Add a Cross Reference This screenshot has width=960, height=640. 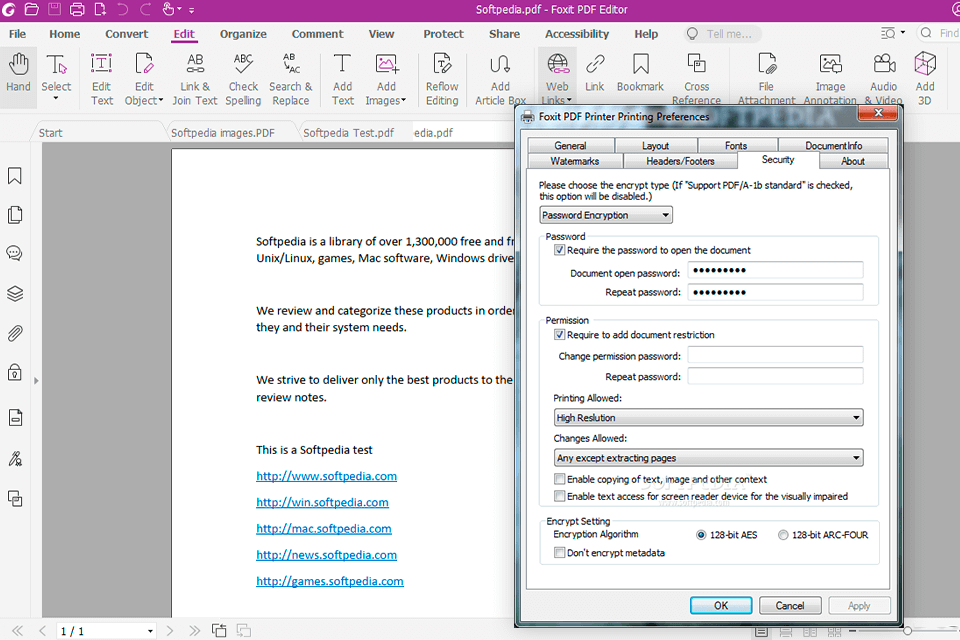[696, 80]
